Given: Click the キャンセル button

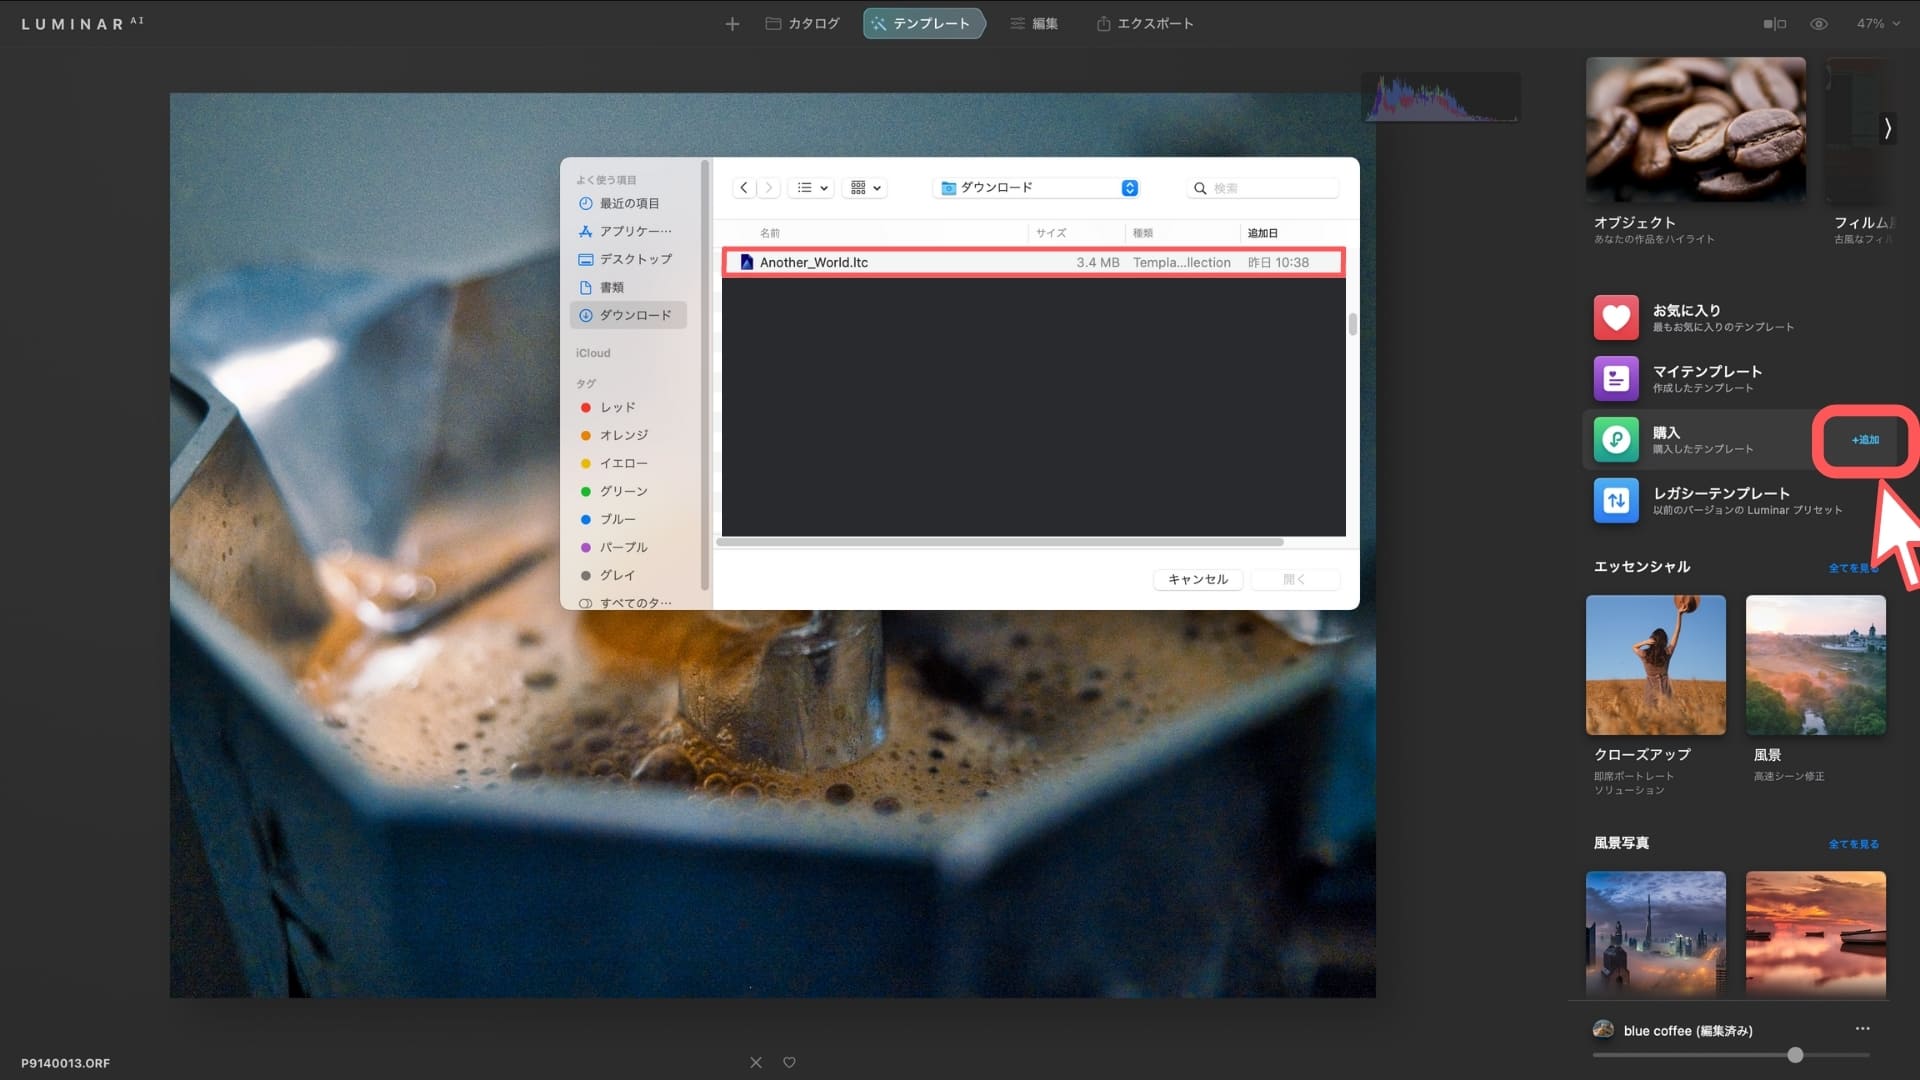Looking at the screenshot, I should (1197, 579).
